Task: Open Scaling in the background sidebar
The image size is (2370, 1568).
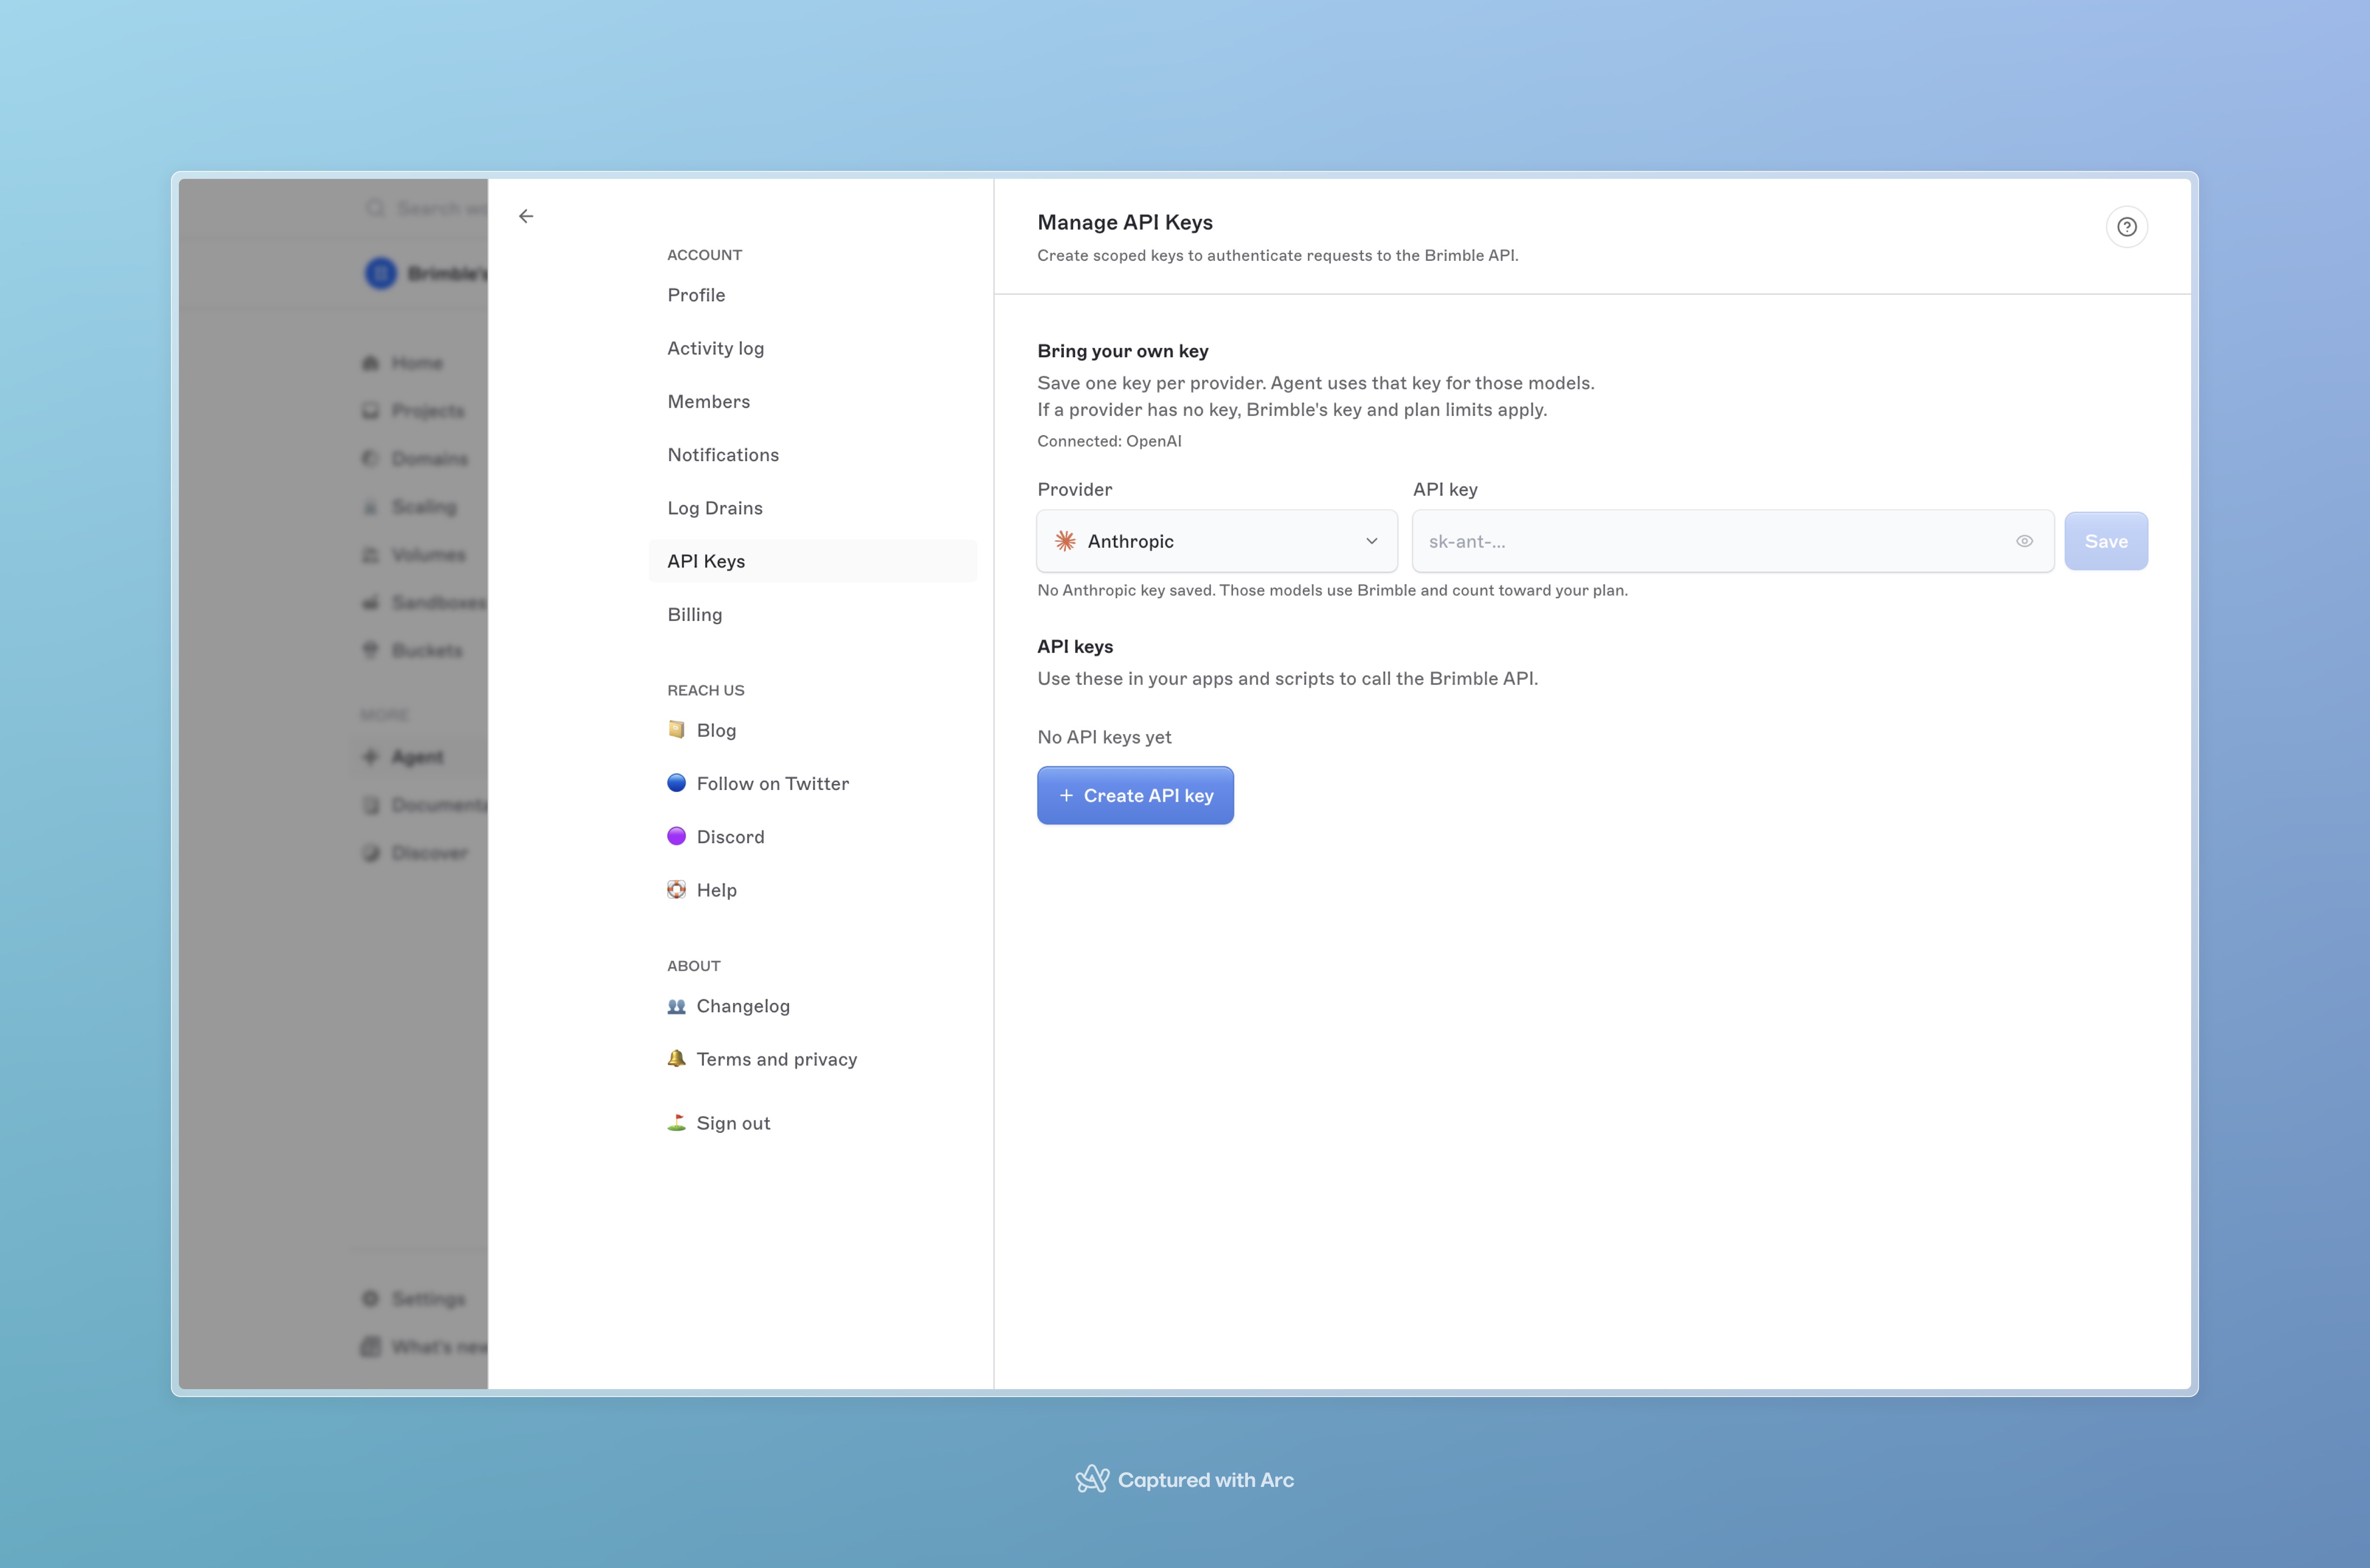Action: click(410, 507)
